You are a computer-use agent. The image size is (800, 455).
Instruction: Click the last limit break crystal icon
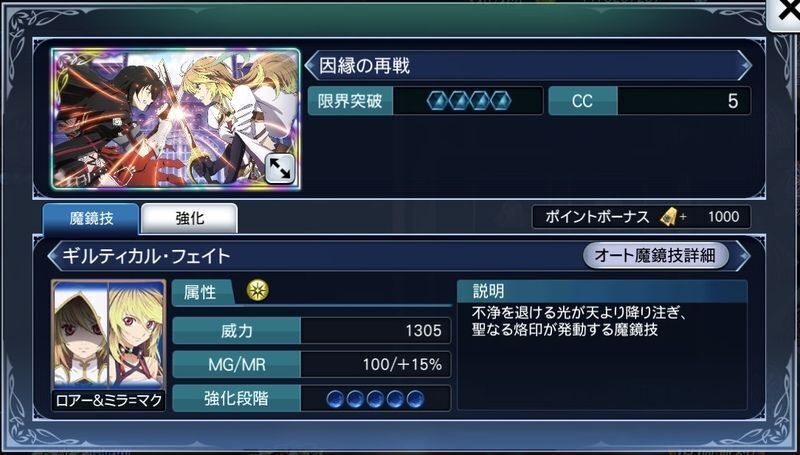click(x=501, y=101)
